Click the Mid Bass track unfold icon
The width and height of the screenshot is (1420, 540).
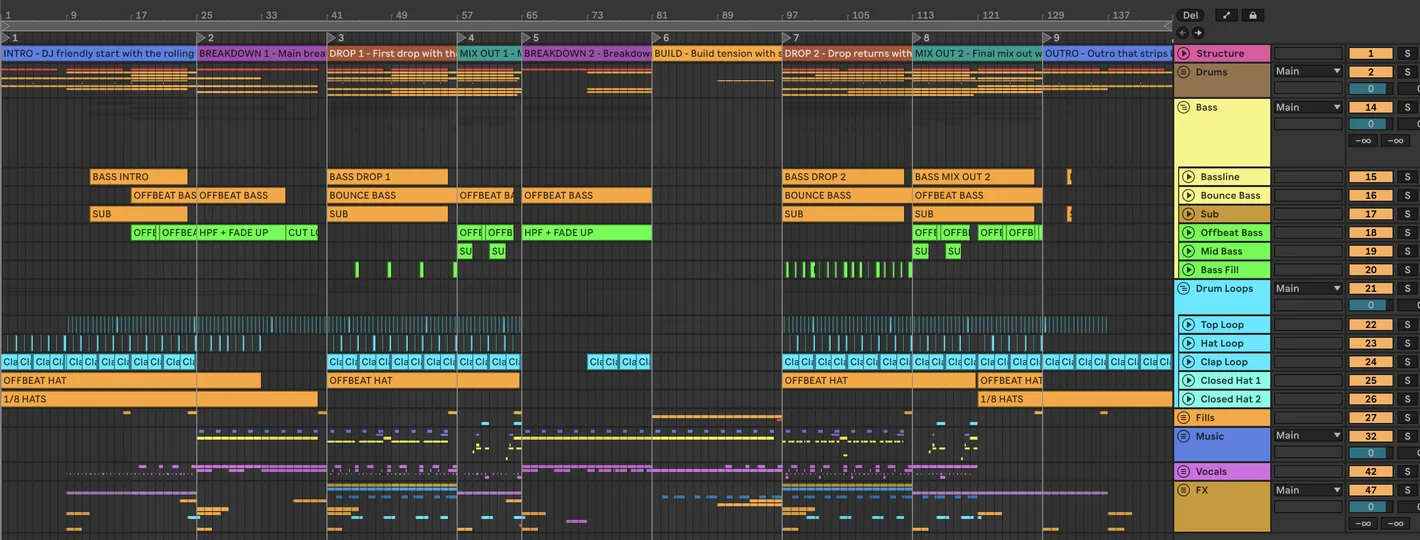click(x=1189, y=251)
